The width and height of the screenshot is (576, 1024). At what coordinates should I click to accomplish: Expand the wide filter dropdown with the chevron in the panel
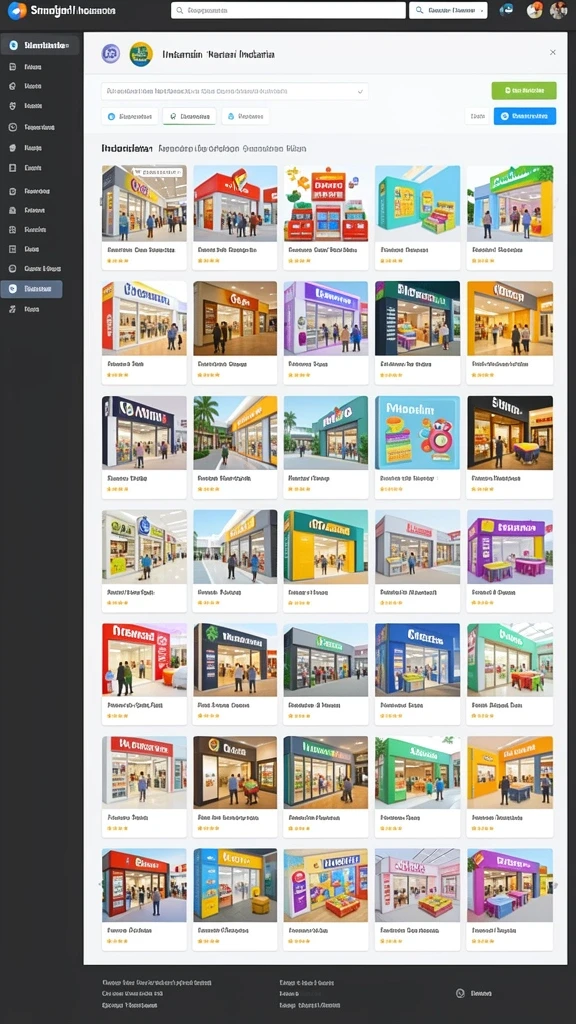coord(234,91)
